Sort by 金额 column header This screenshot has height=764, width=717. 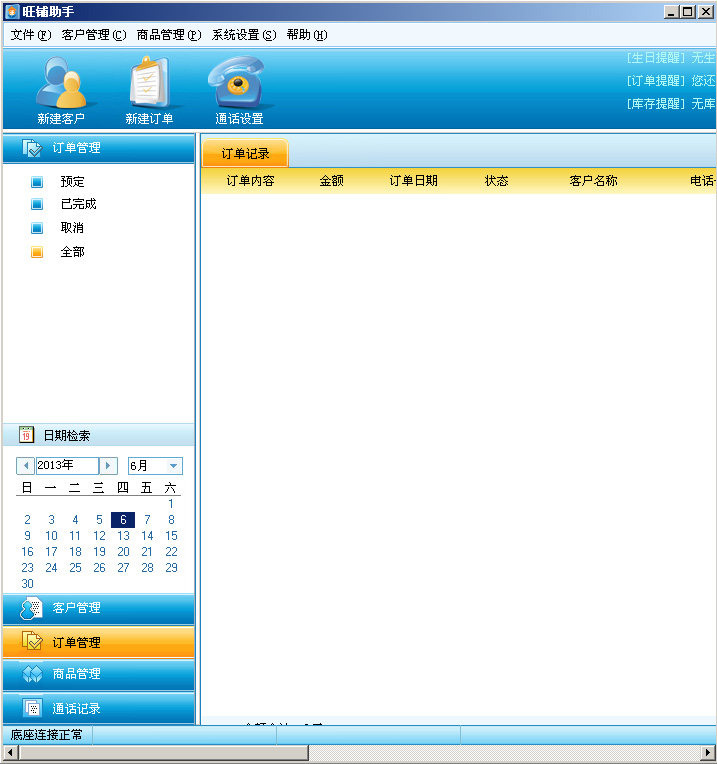331,181
